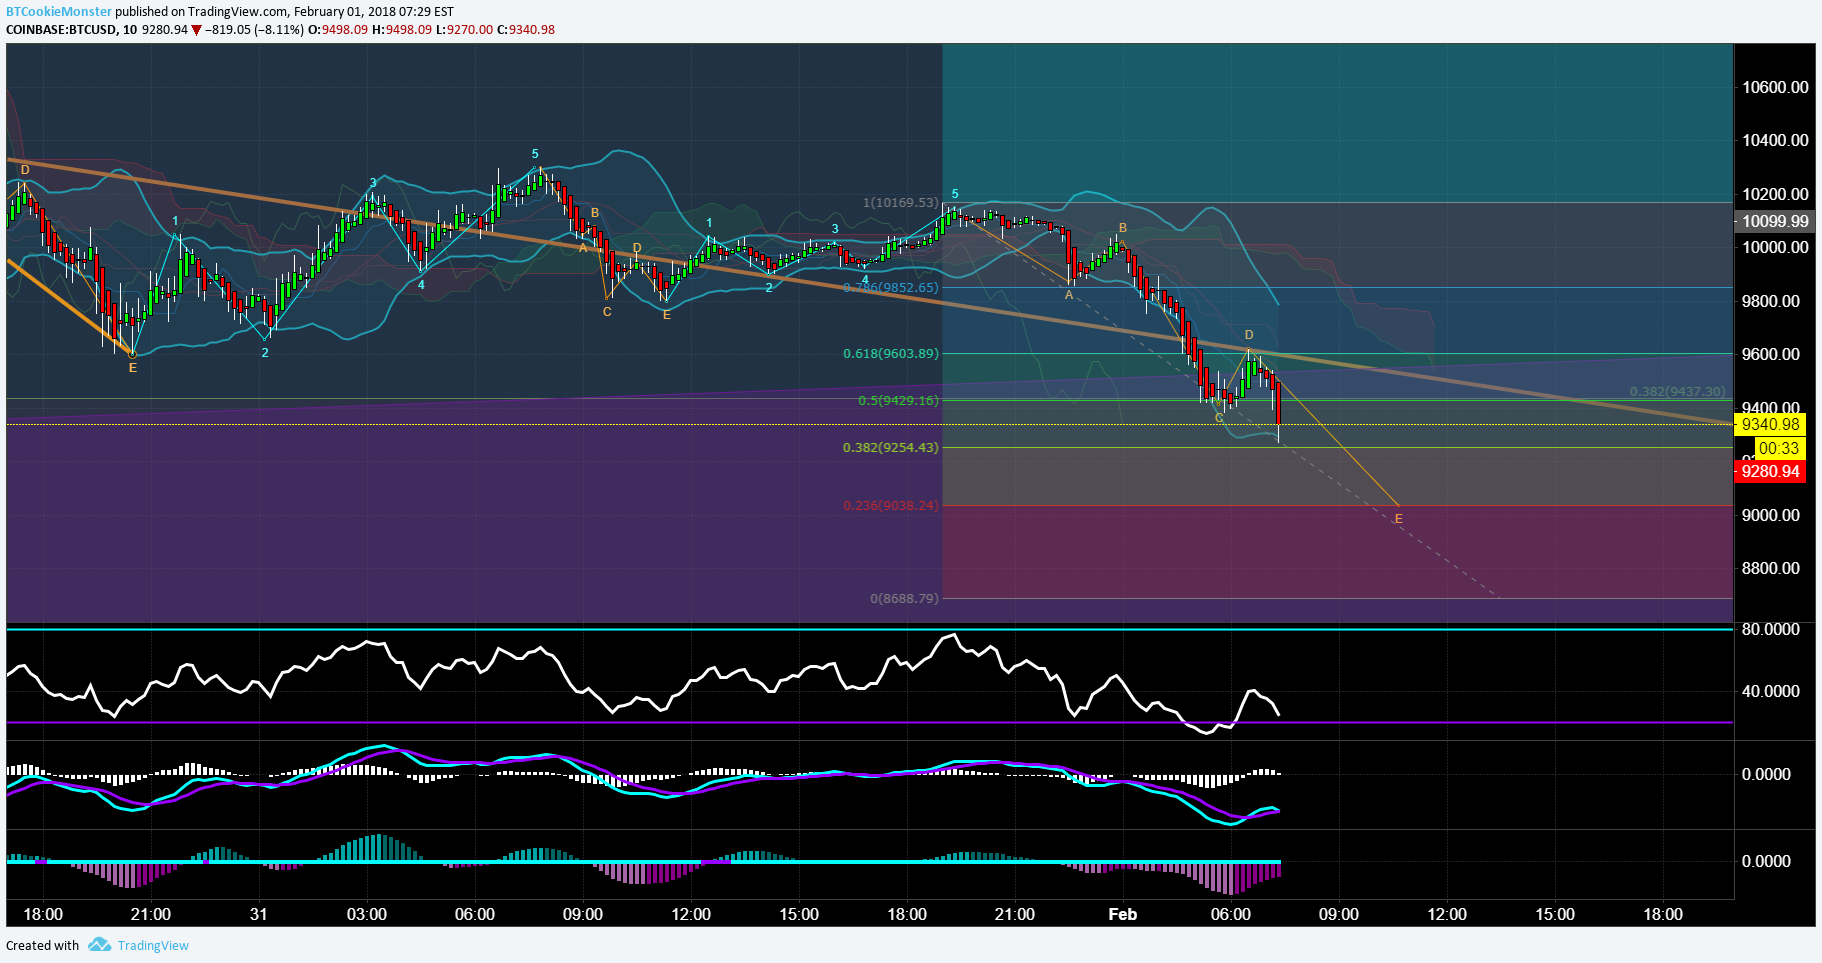Click the 00:33 countdown timer label
The width and height of the screenshot is (1822, 963).
coord(1779,448)
